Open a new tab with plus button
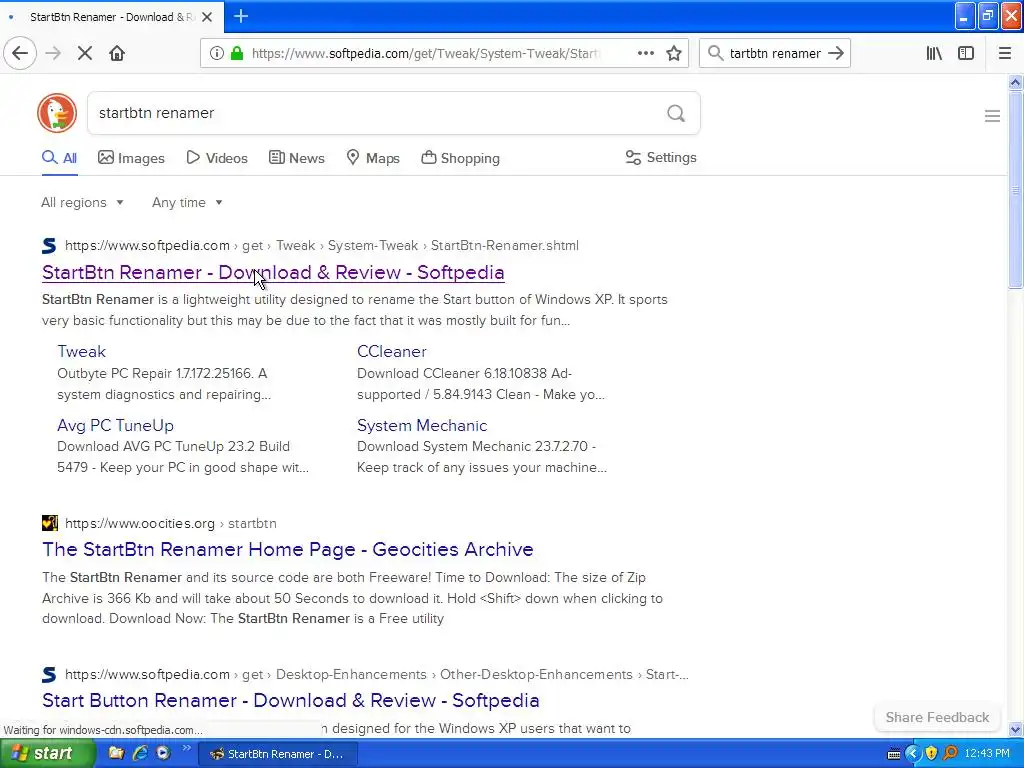1024x768 pixels. pos(241,16)
